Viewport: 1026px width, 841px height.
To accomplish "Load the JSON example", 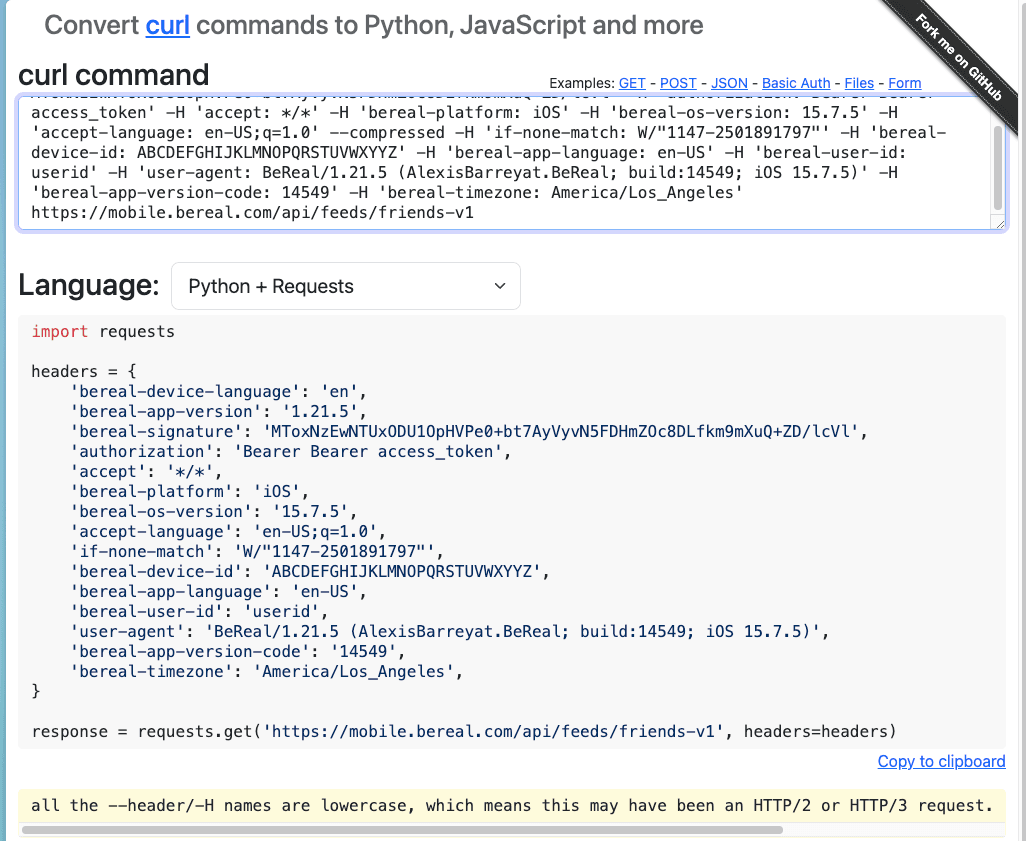I will pyautogui.click(x=729, y=83).
